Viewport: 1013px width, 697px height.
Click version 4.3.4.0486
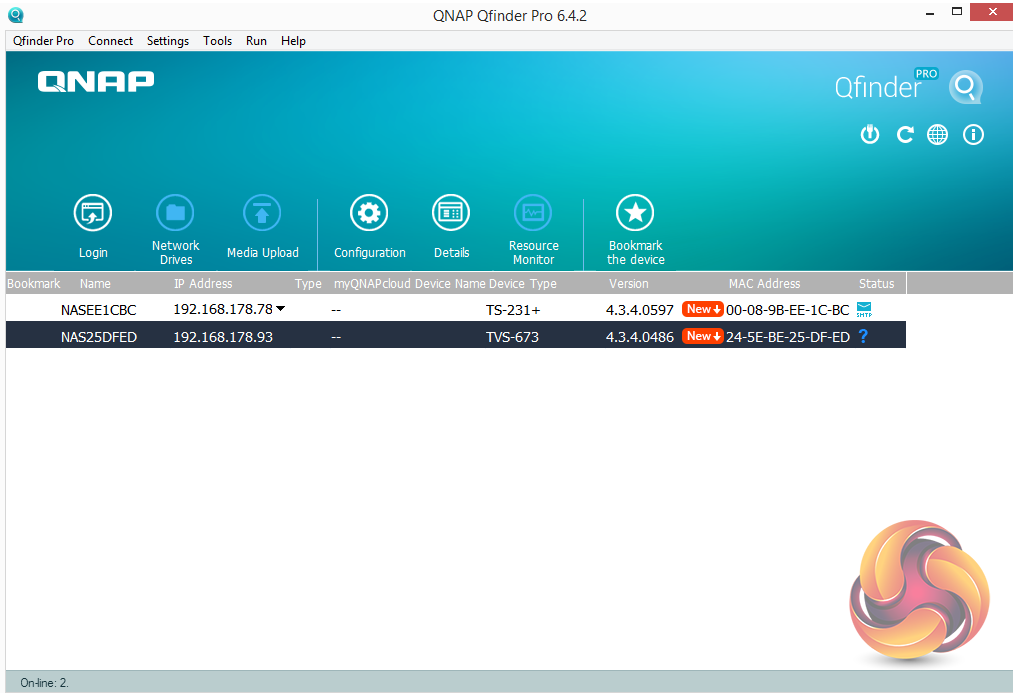tap(640, 337)
